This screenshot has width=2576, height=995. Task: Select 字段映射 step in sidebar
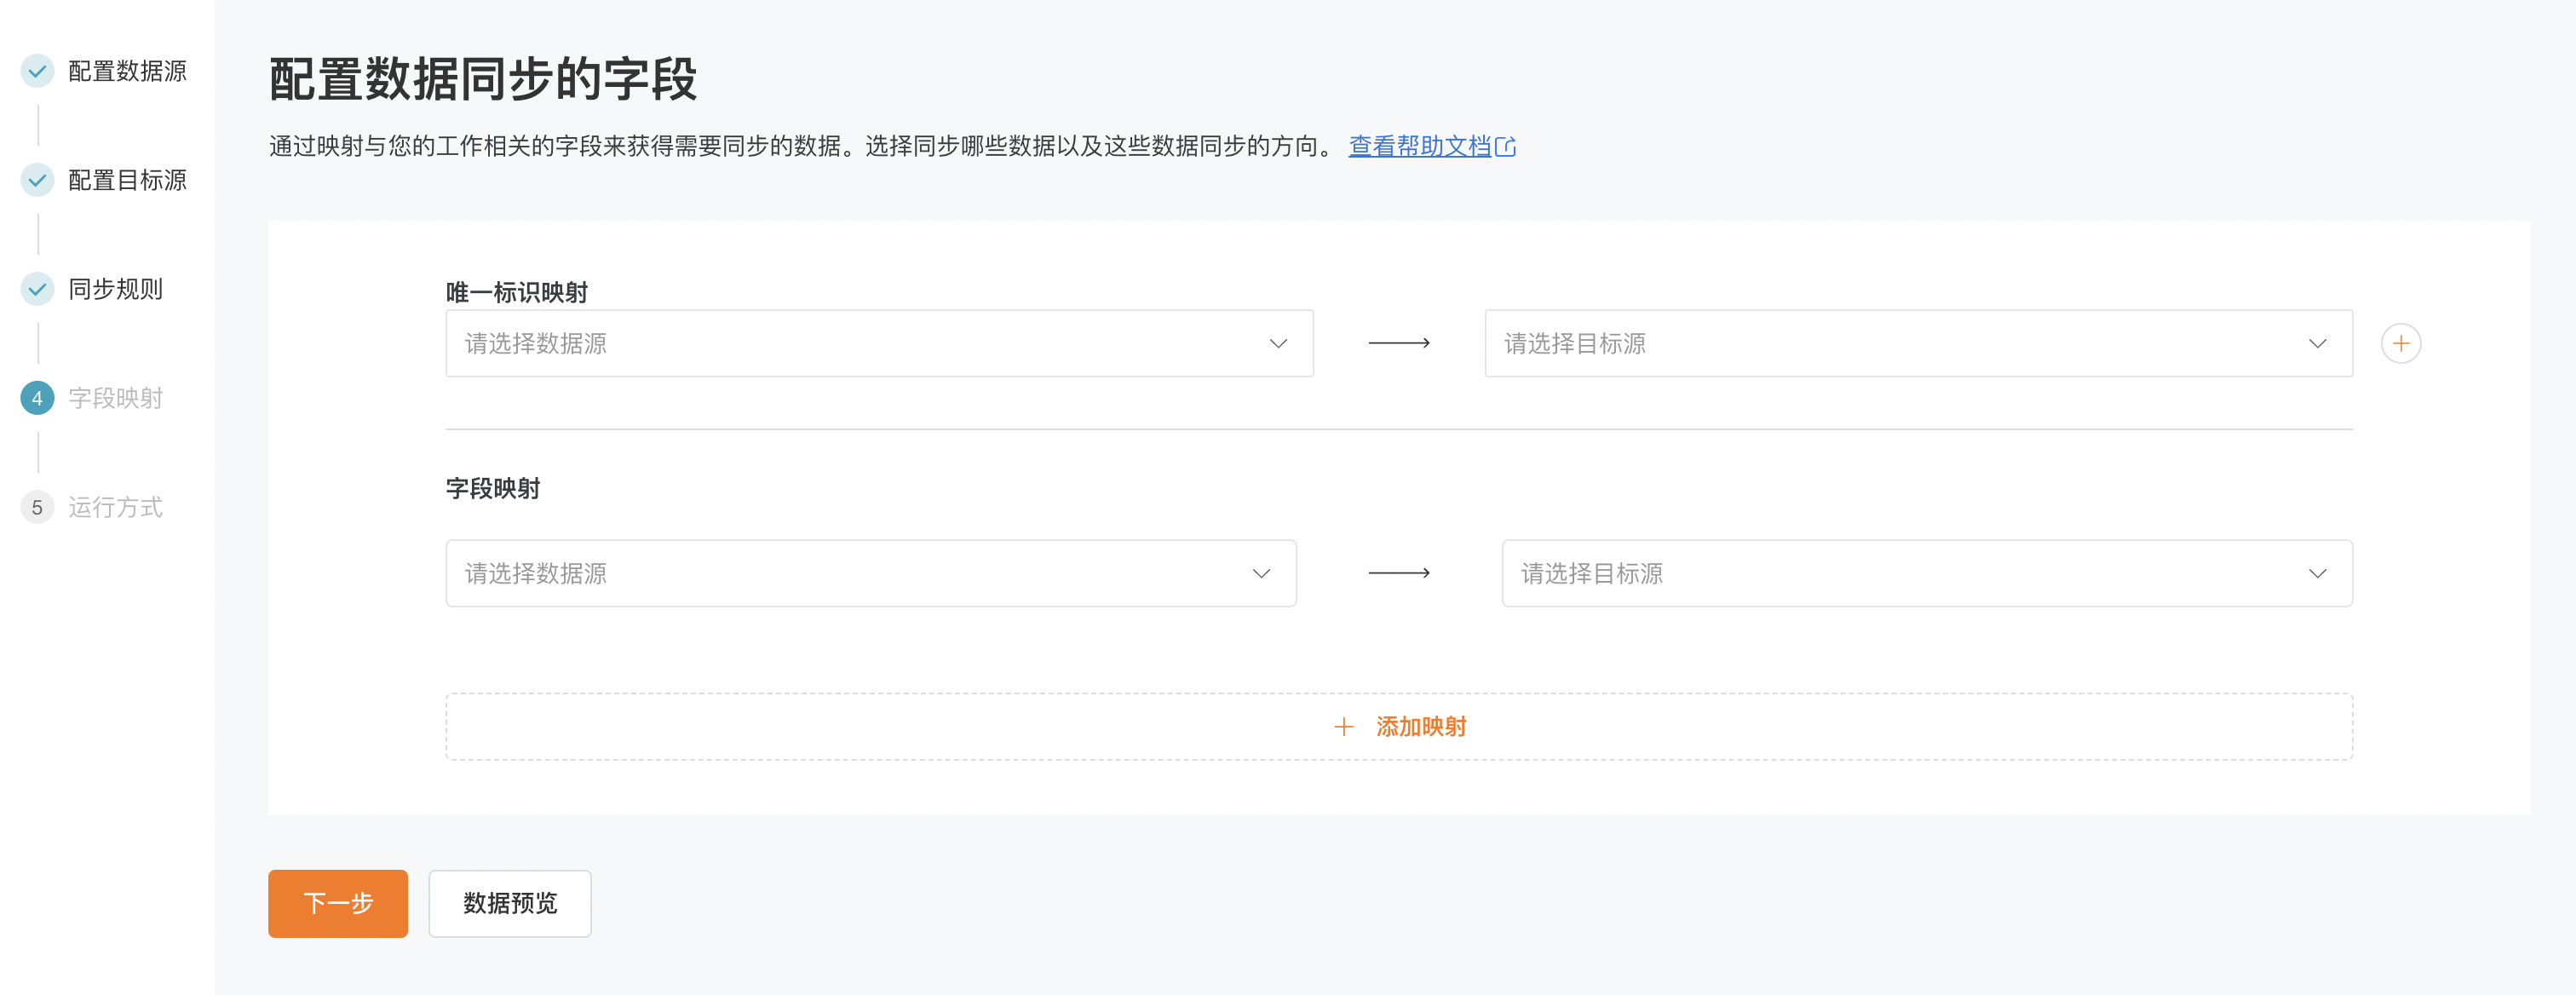115,398
